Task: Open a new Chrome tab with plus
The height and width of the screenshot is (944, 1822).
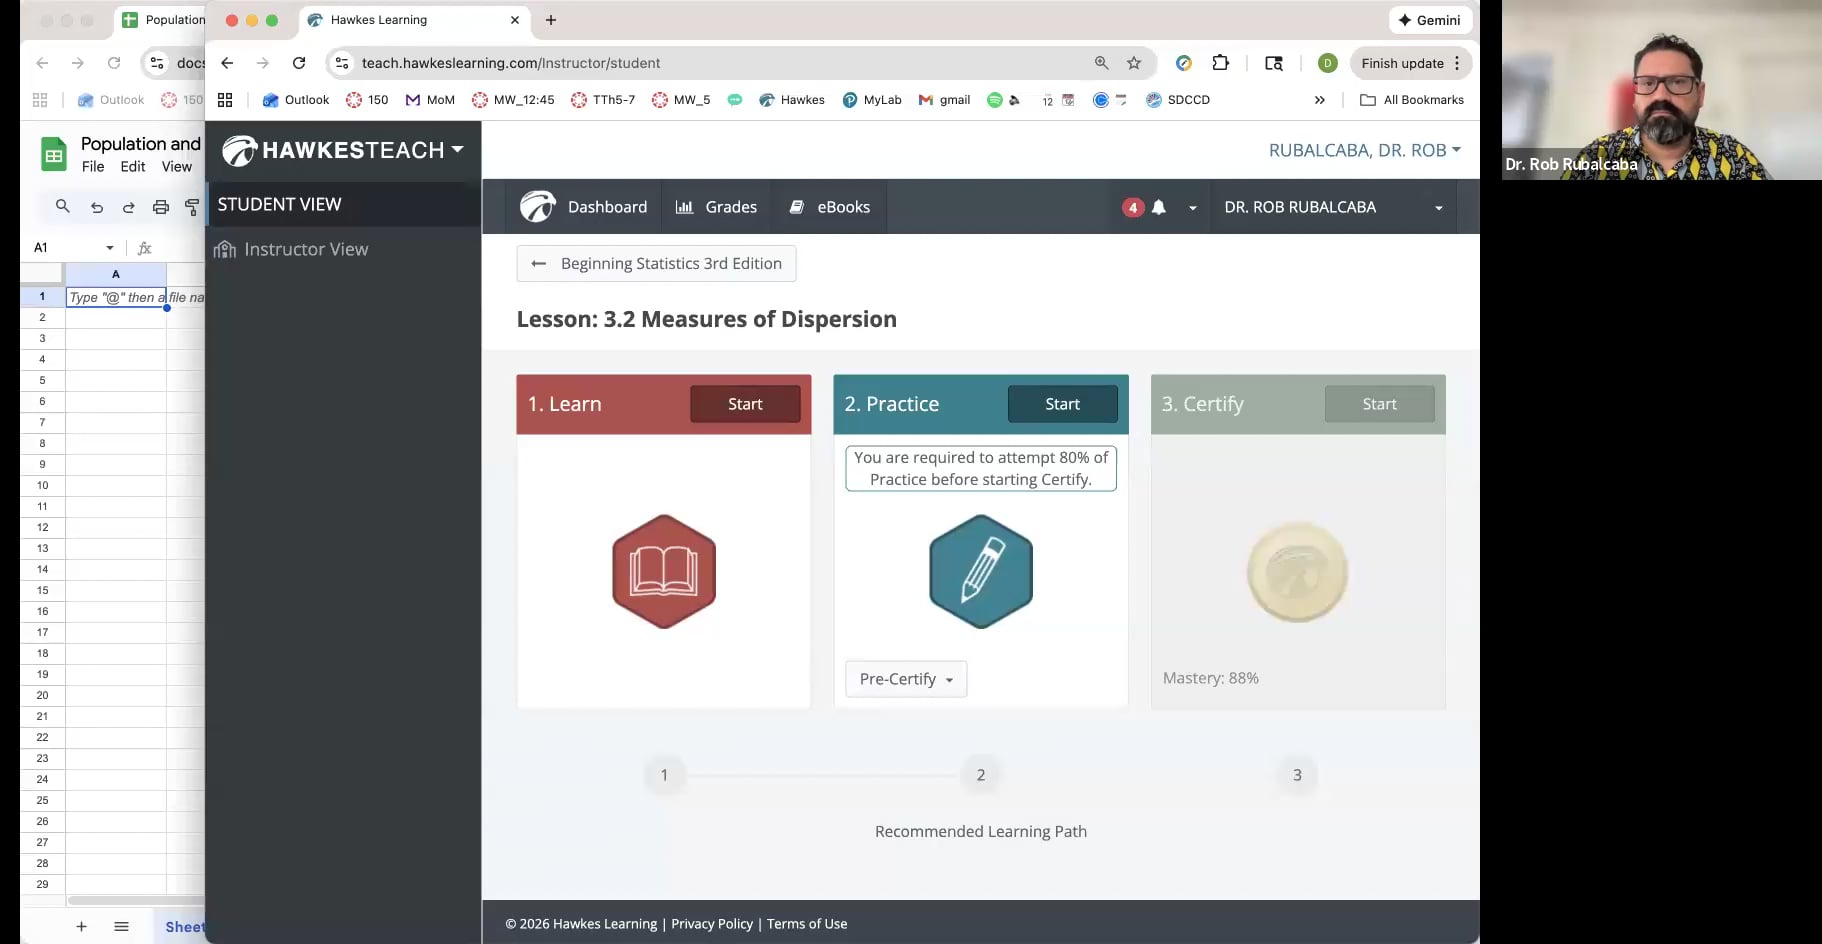Action: tap(551, 20)
